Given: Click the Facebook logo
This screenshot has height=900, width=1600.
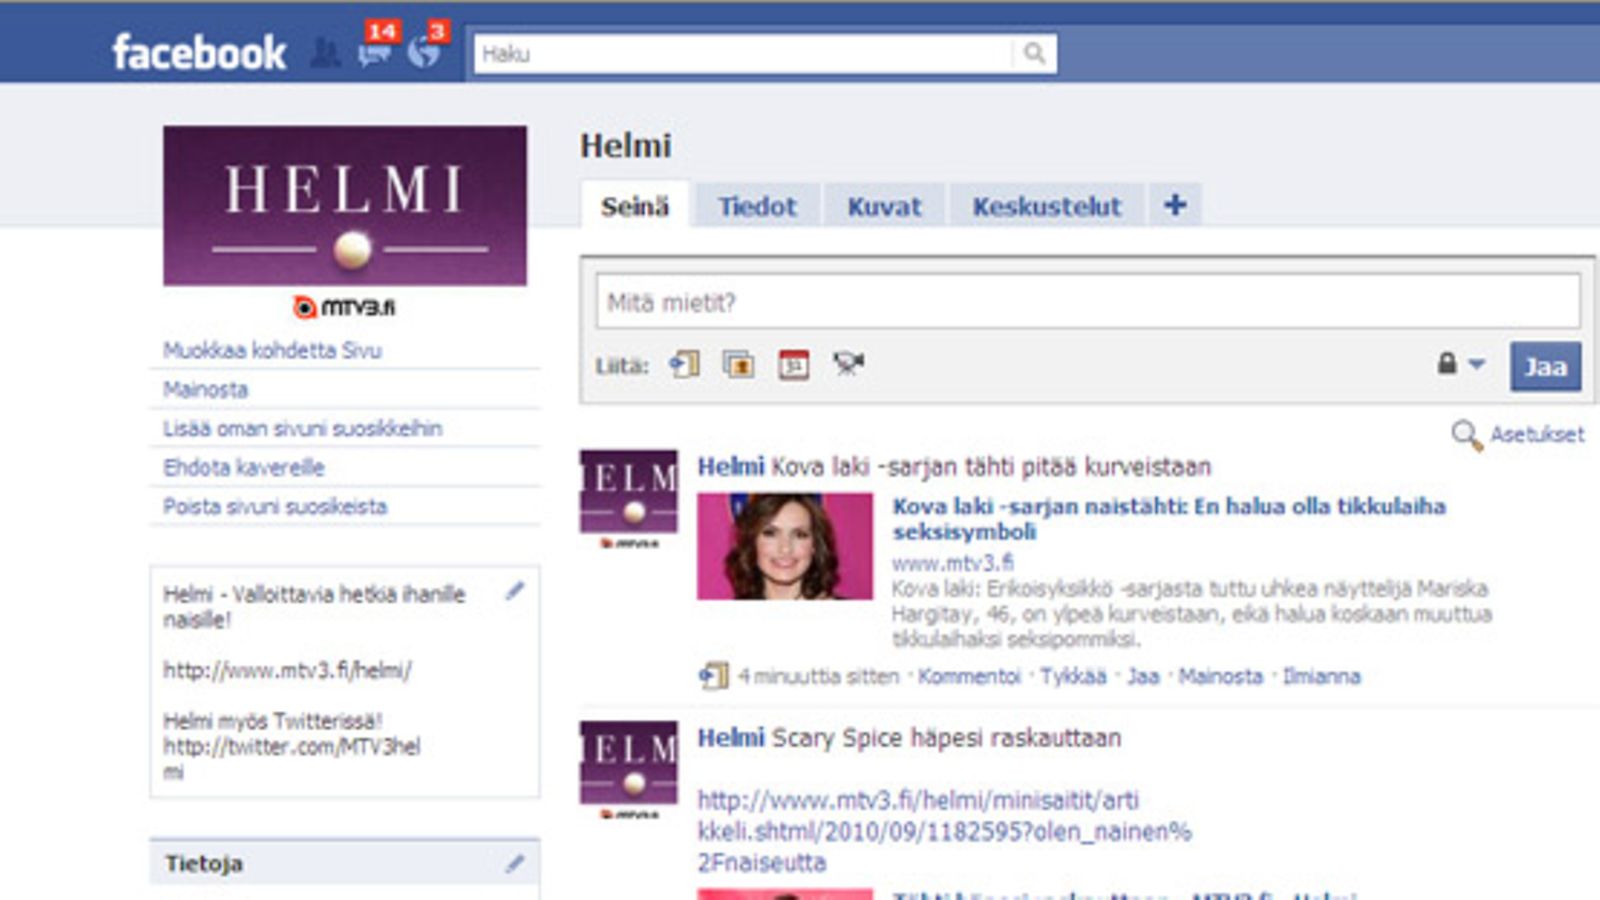Looking at the screenshot, I should point(199,52).
